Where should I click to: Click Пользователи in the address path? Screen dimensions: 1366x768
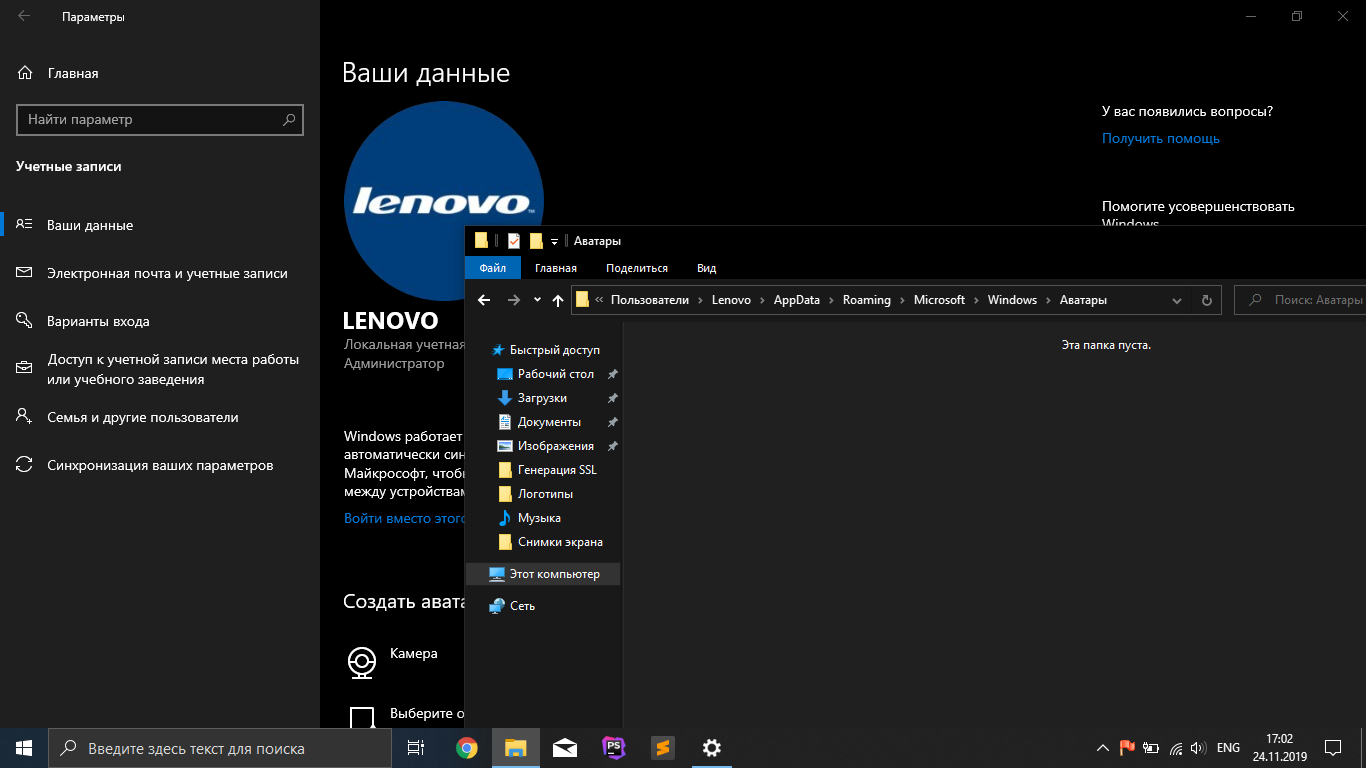(650, 300)
